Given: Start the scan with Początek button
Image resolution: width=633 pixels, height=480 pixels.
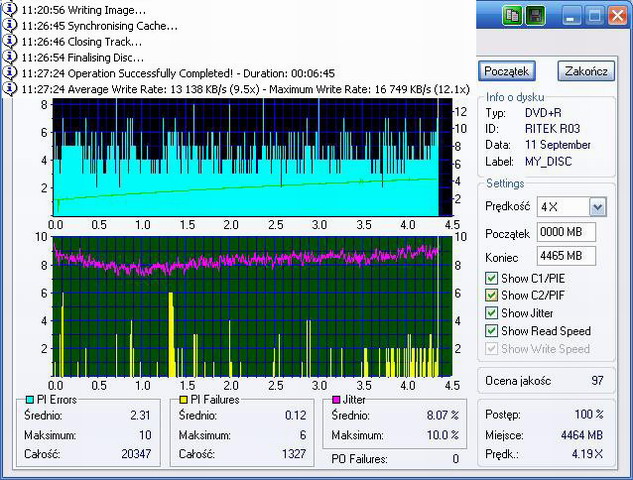Looking at the screenshot, I should 507,71.
